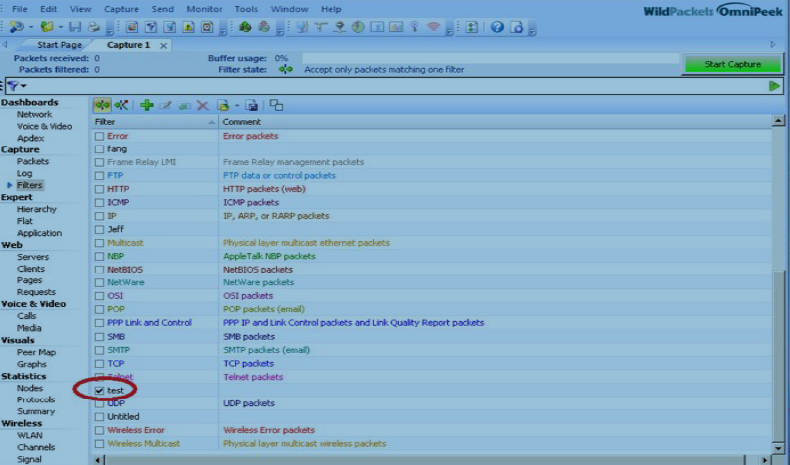Click the icon right of the Help icon
The image size is (790, 465).
coord(516,27)
